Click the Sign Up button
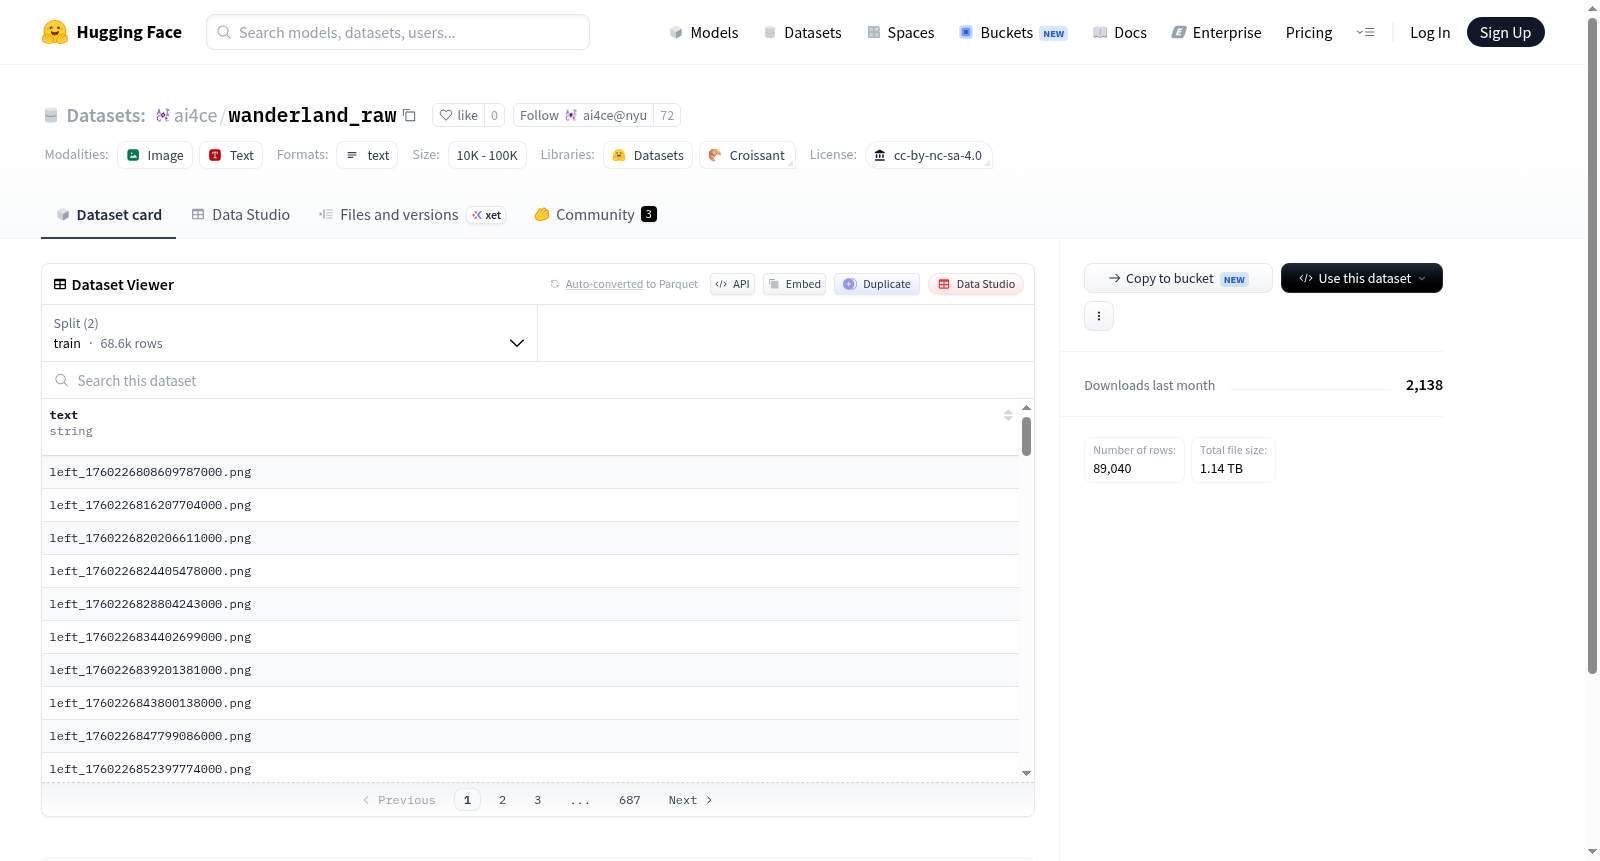1600x861 pixels. [1505, 32]
